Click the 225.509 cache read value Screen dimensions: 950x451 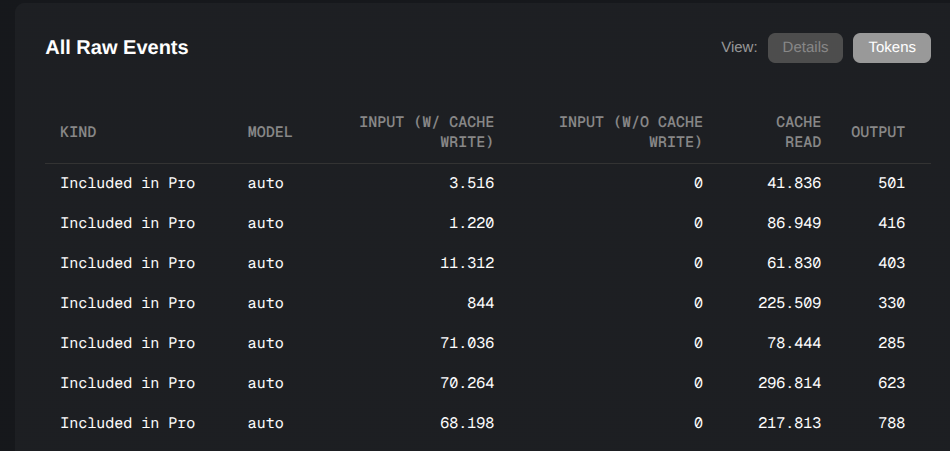(x=789, y=303)
